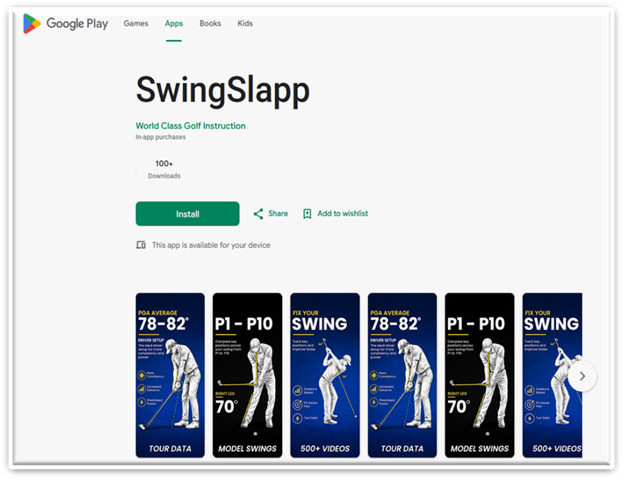Open the Kids tab

[245, 23]
